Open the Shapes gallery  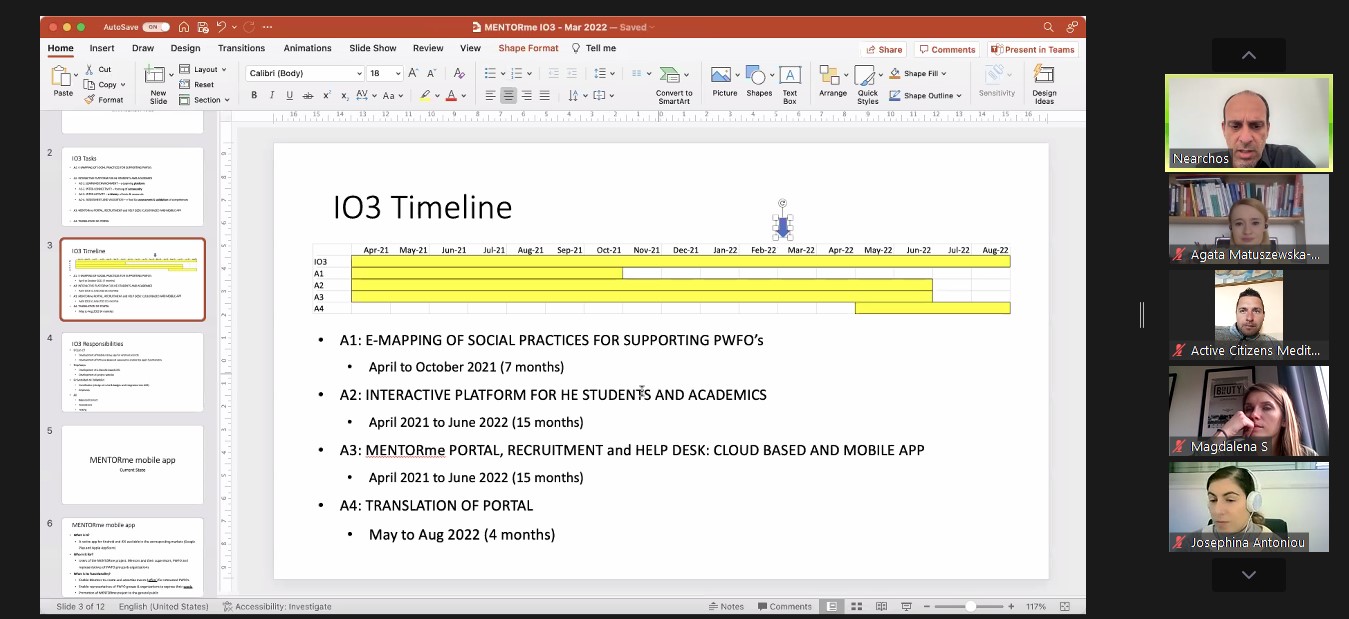[759, 84]
